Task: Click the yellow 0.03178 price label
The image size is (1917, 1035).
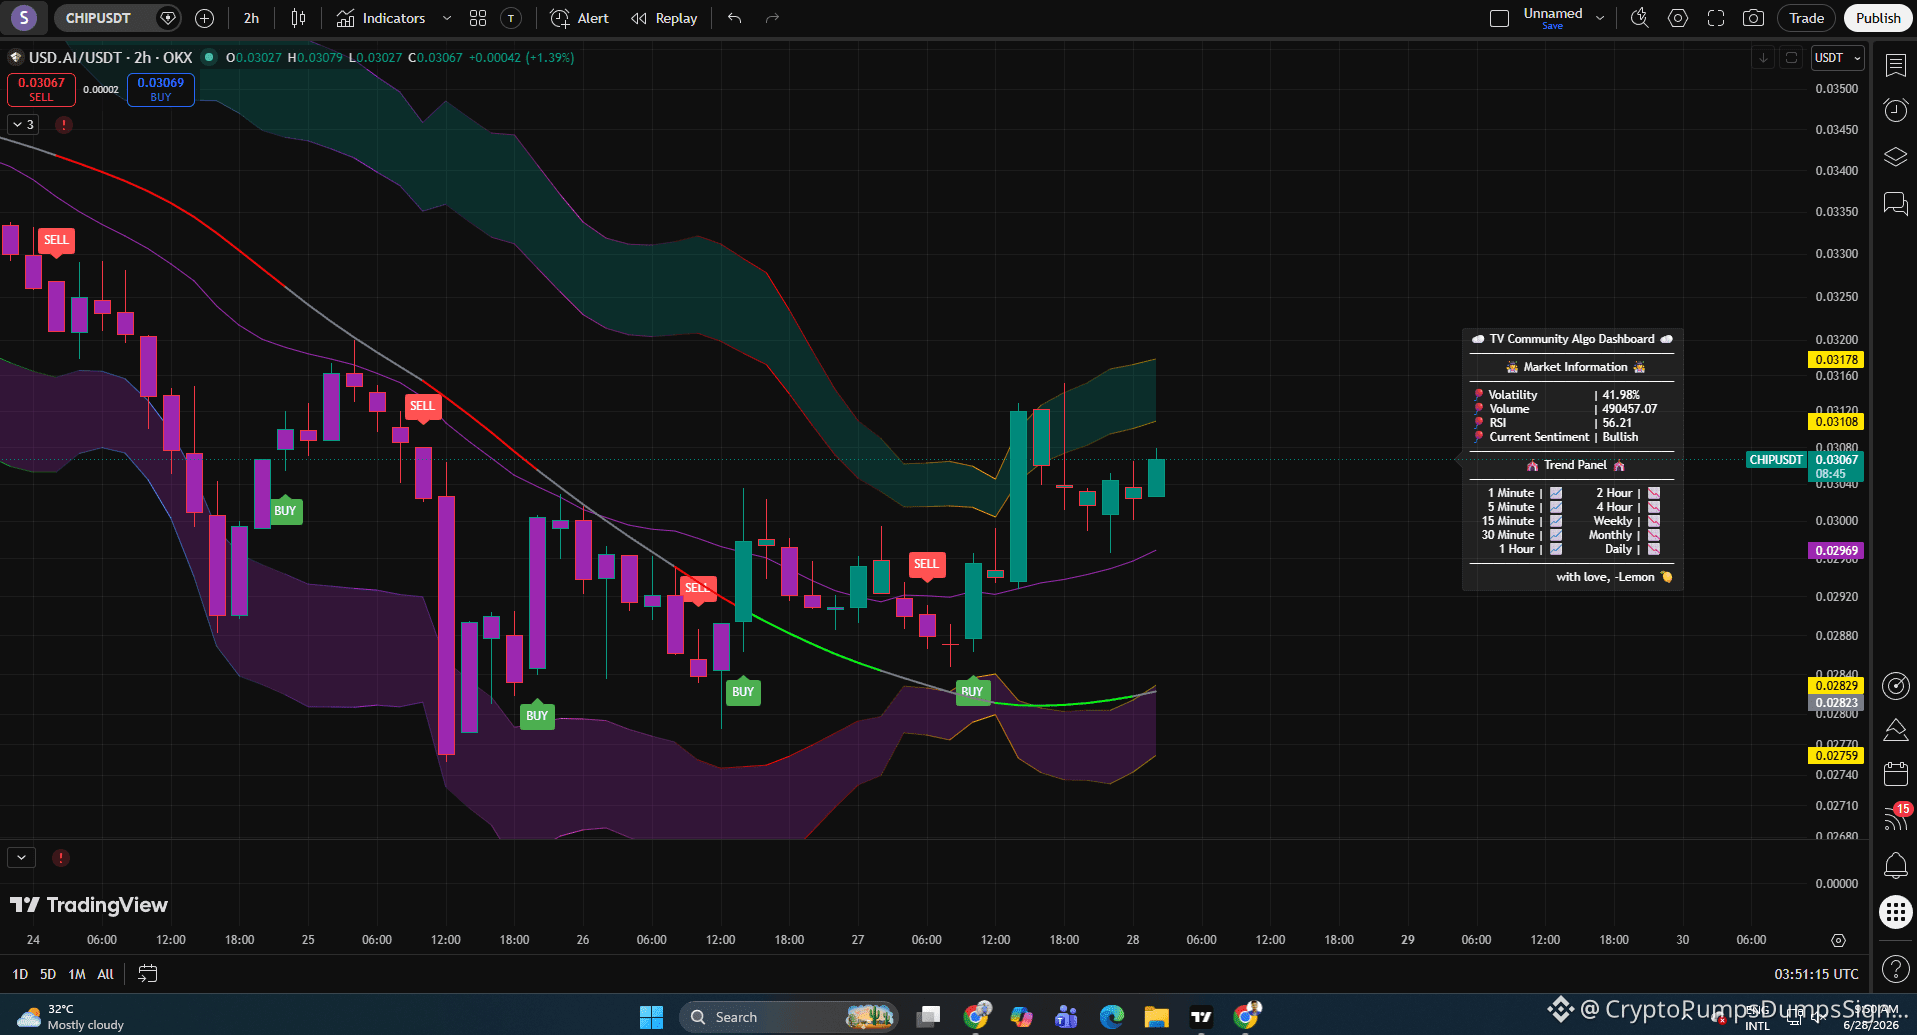Action: tap(1836, 360)
